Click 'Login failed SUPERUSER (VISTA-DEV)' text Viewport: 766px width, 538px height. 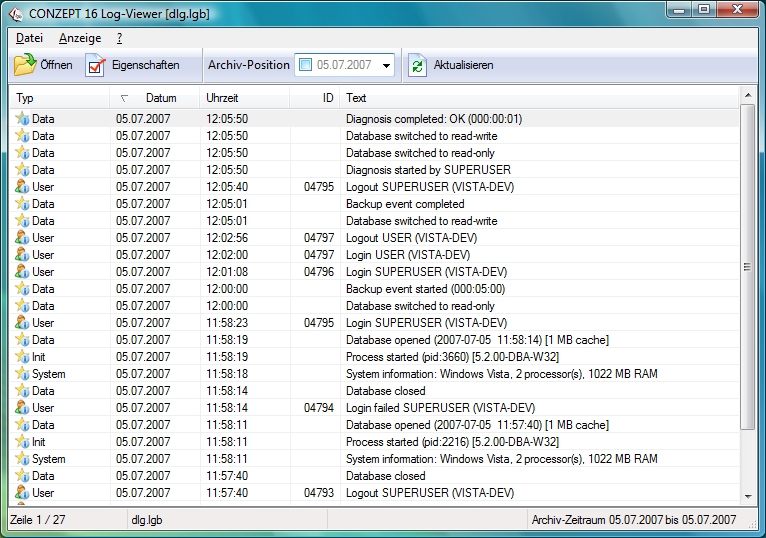440,408
